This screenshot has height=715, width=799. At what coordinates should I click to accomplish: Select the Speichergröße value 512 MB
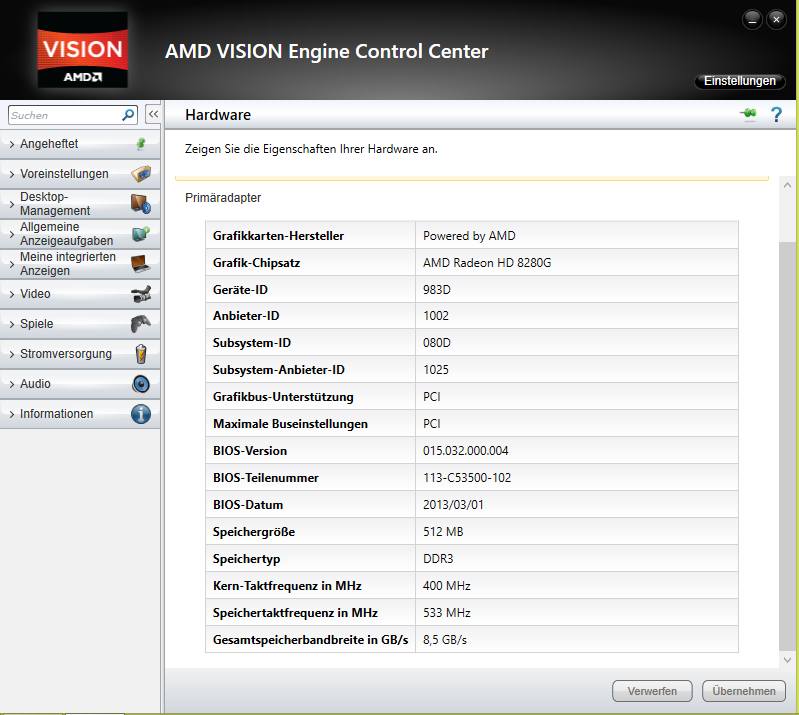(443, 532)
